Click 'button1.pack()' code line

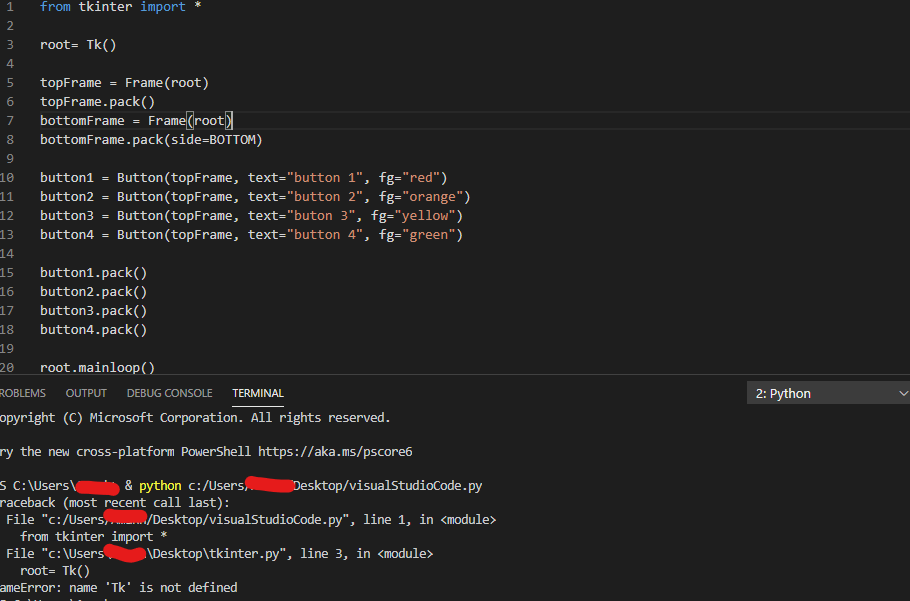(93, 273)
